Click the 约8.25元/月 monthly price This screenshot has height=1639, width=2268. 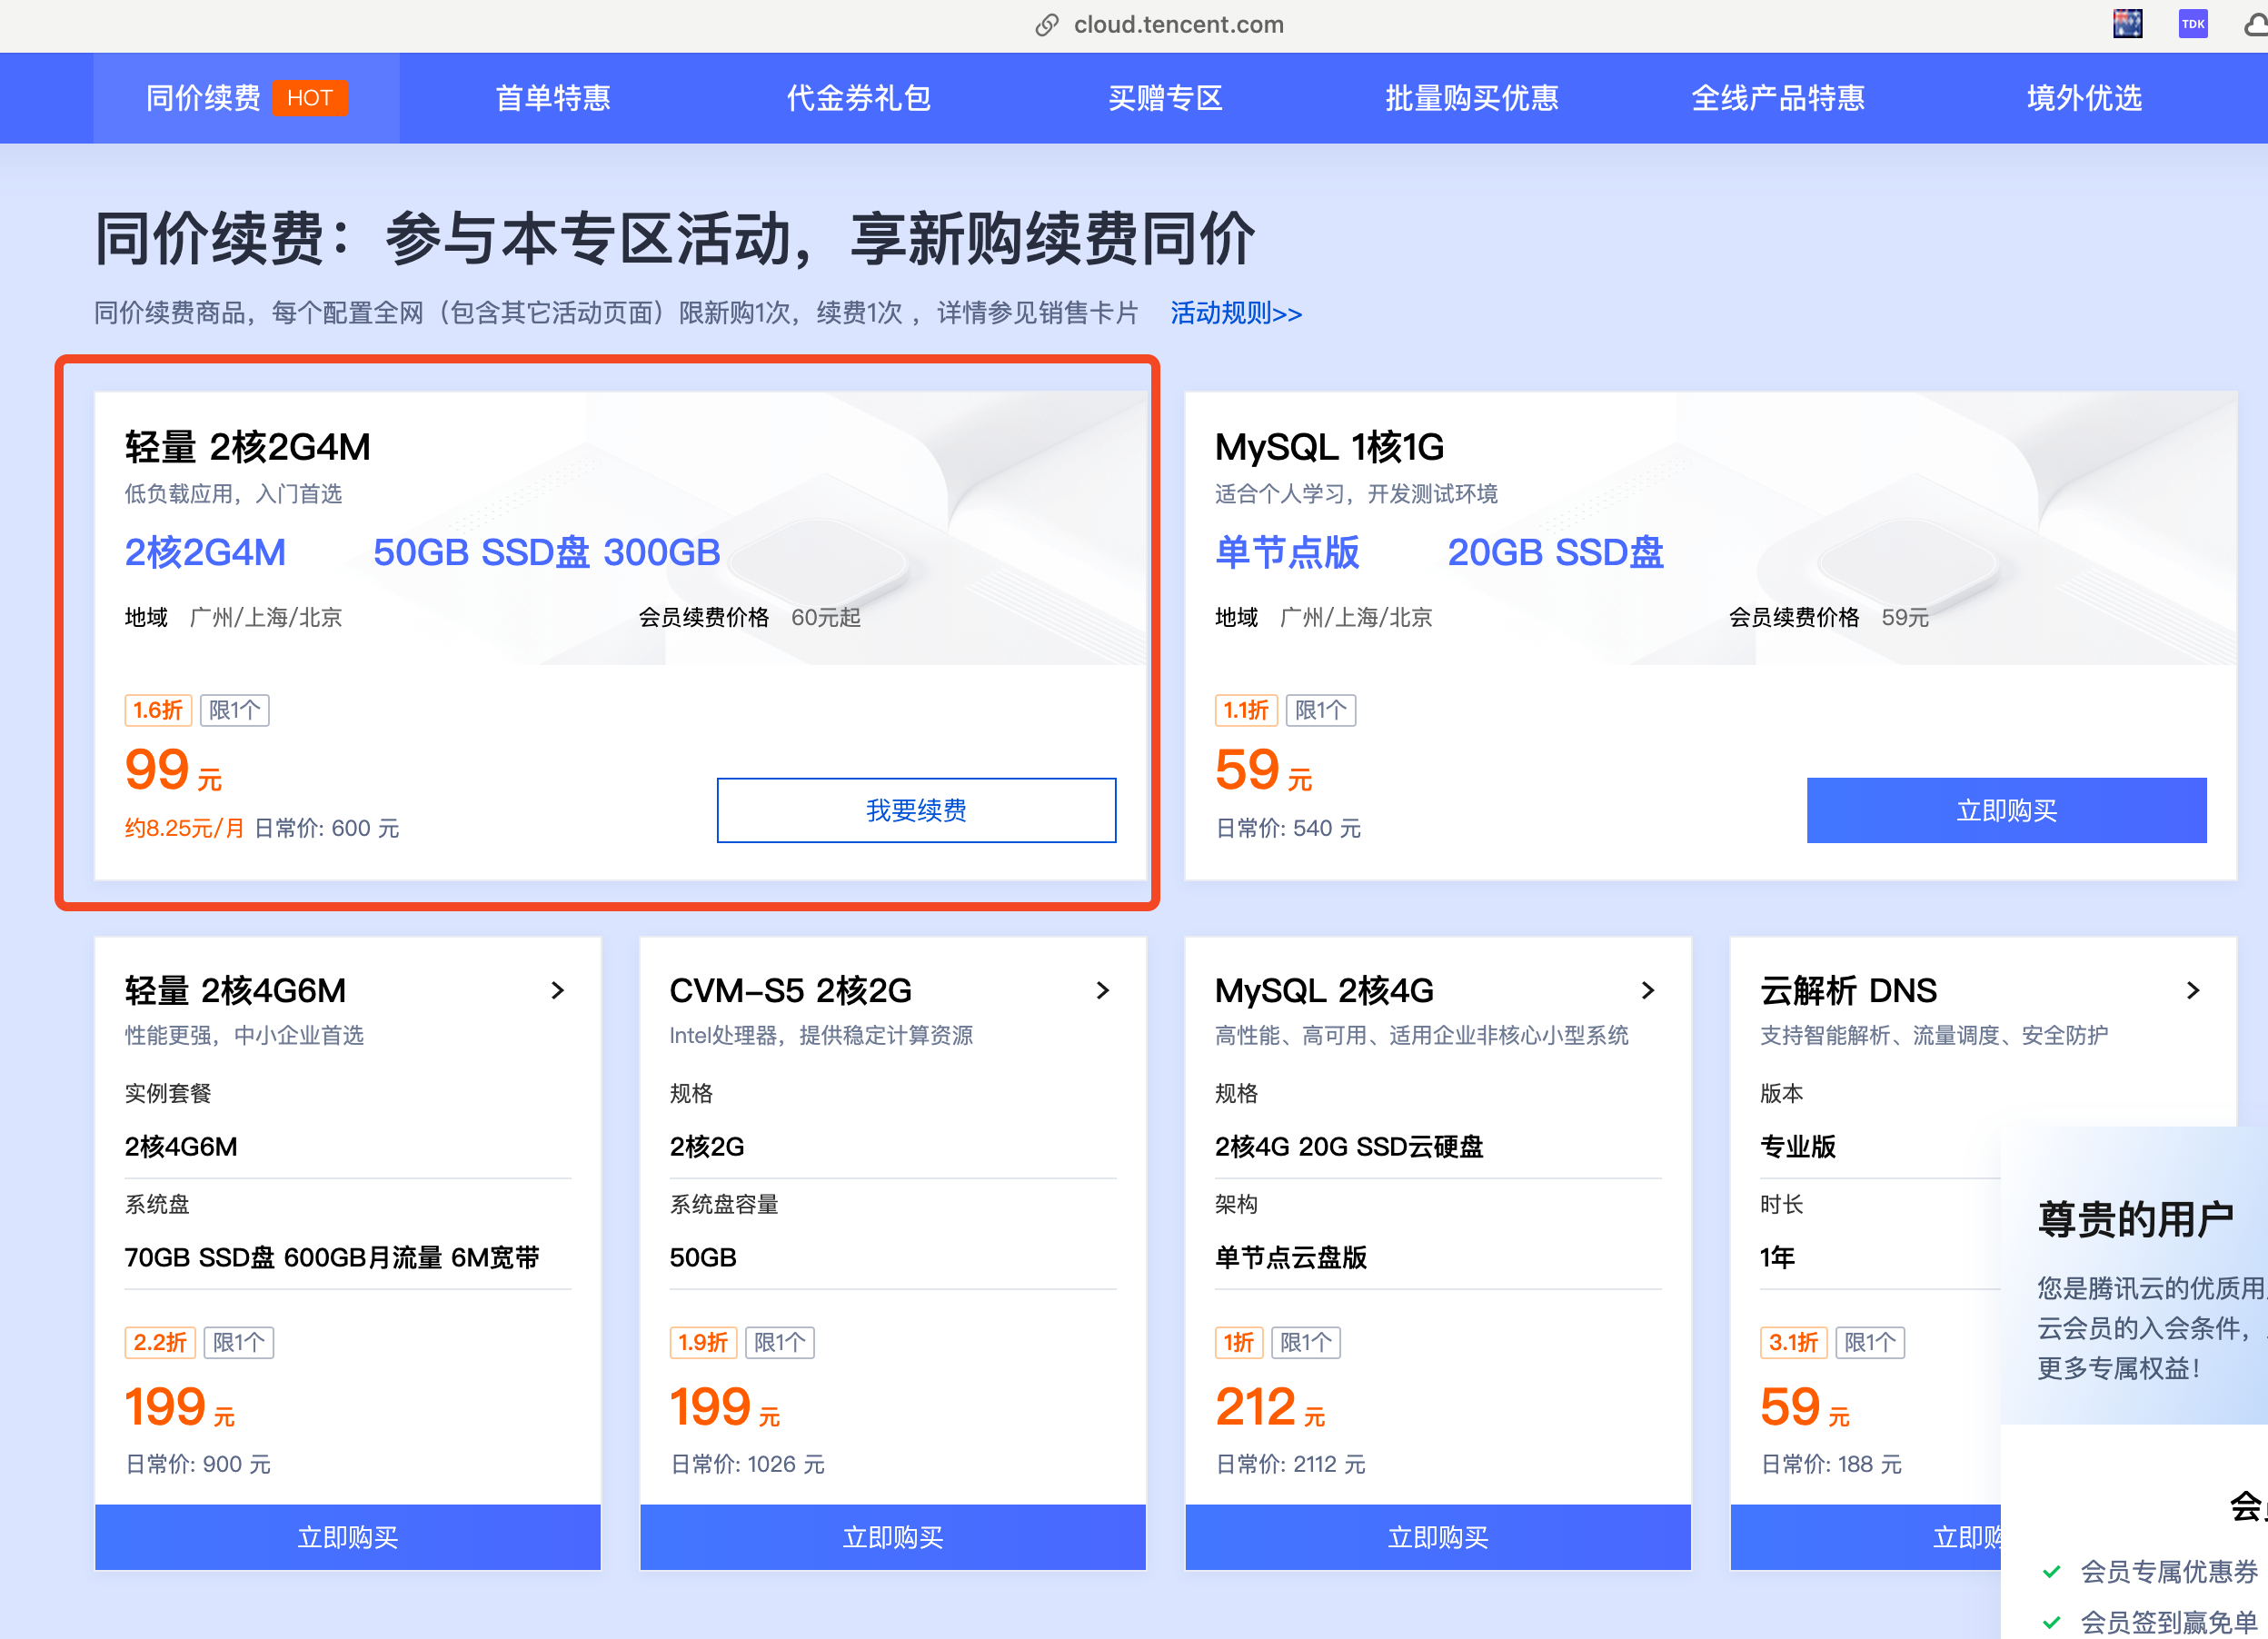tap(184, 828)
